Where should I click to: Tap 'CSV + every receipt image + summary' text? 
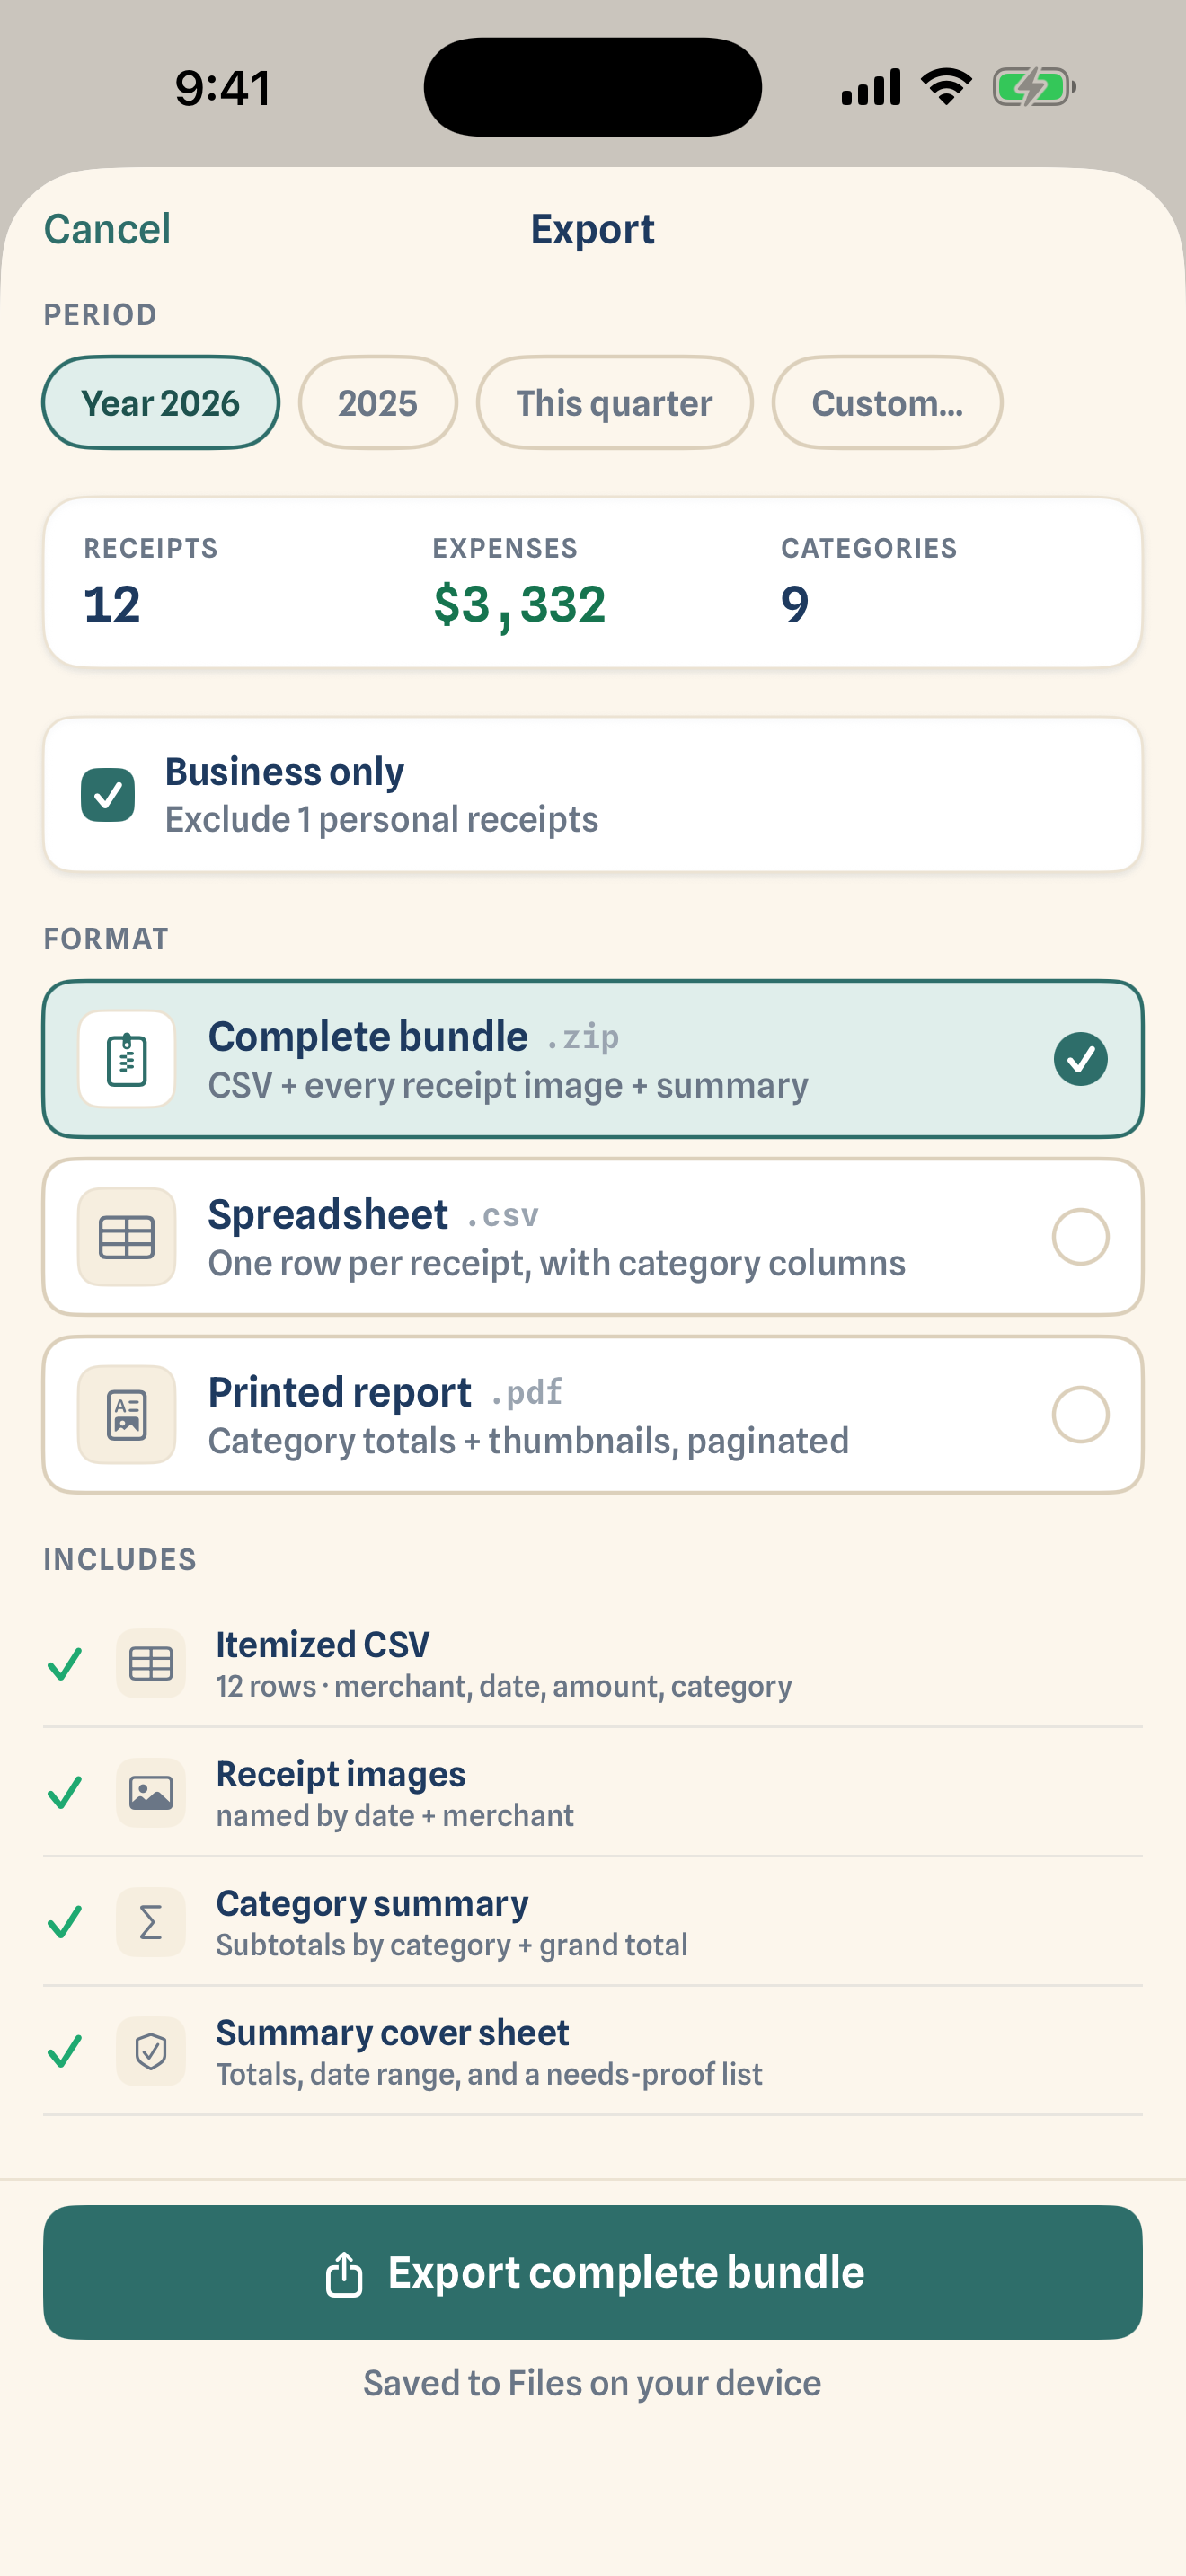[508, 1086]
